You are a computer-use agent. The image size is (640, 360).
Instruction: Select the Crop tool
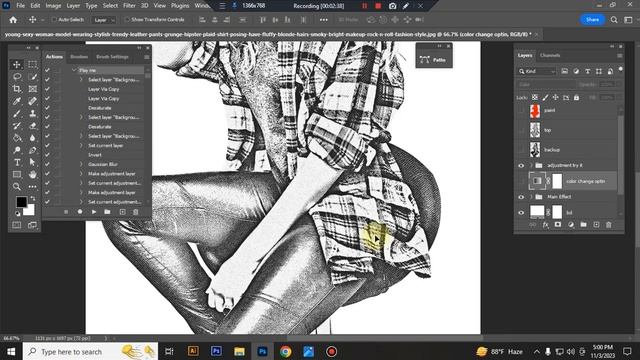tap(17, 89)
